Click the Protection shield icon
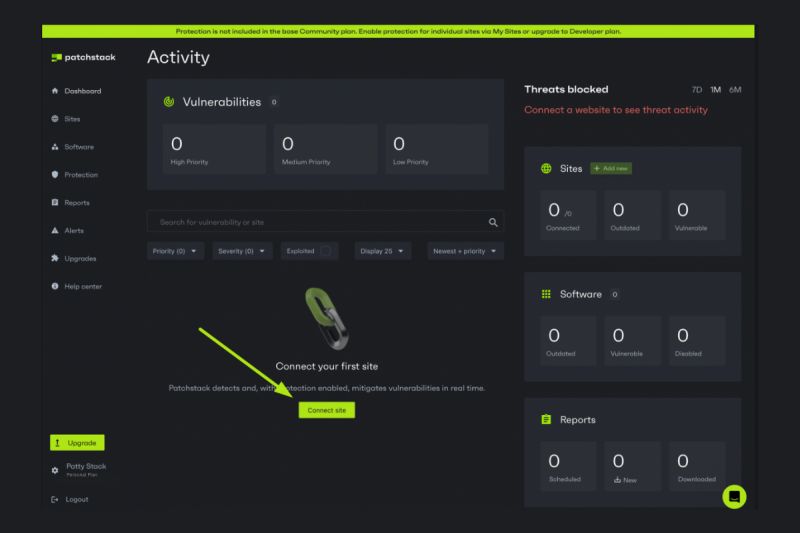 point(55,174)
